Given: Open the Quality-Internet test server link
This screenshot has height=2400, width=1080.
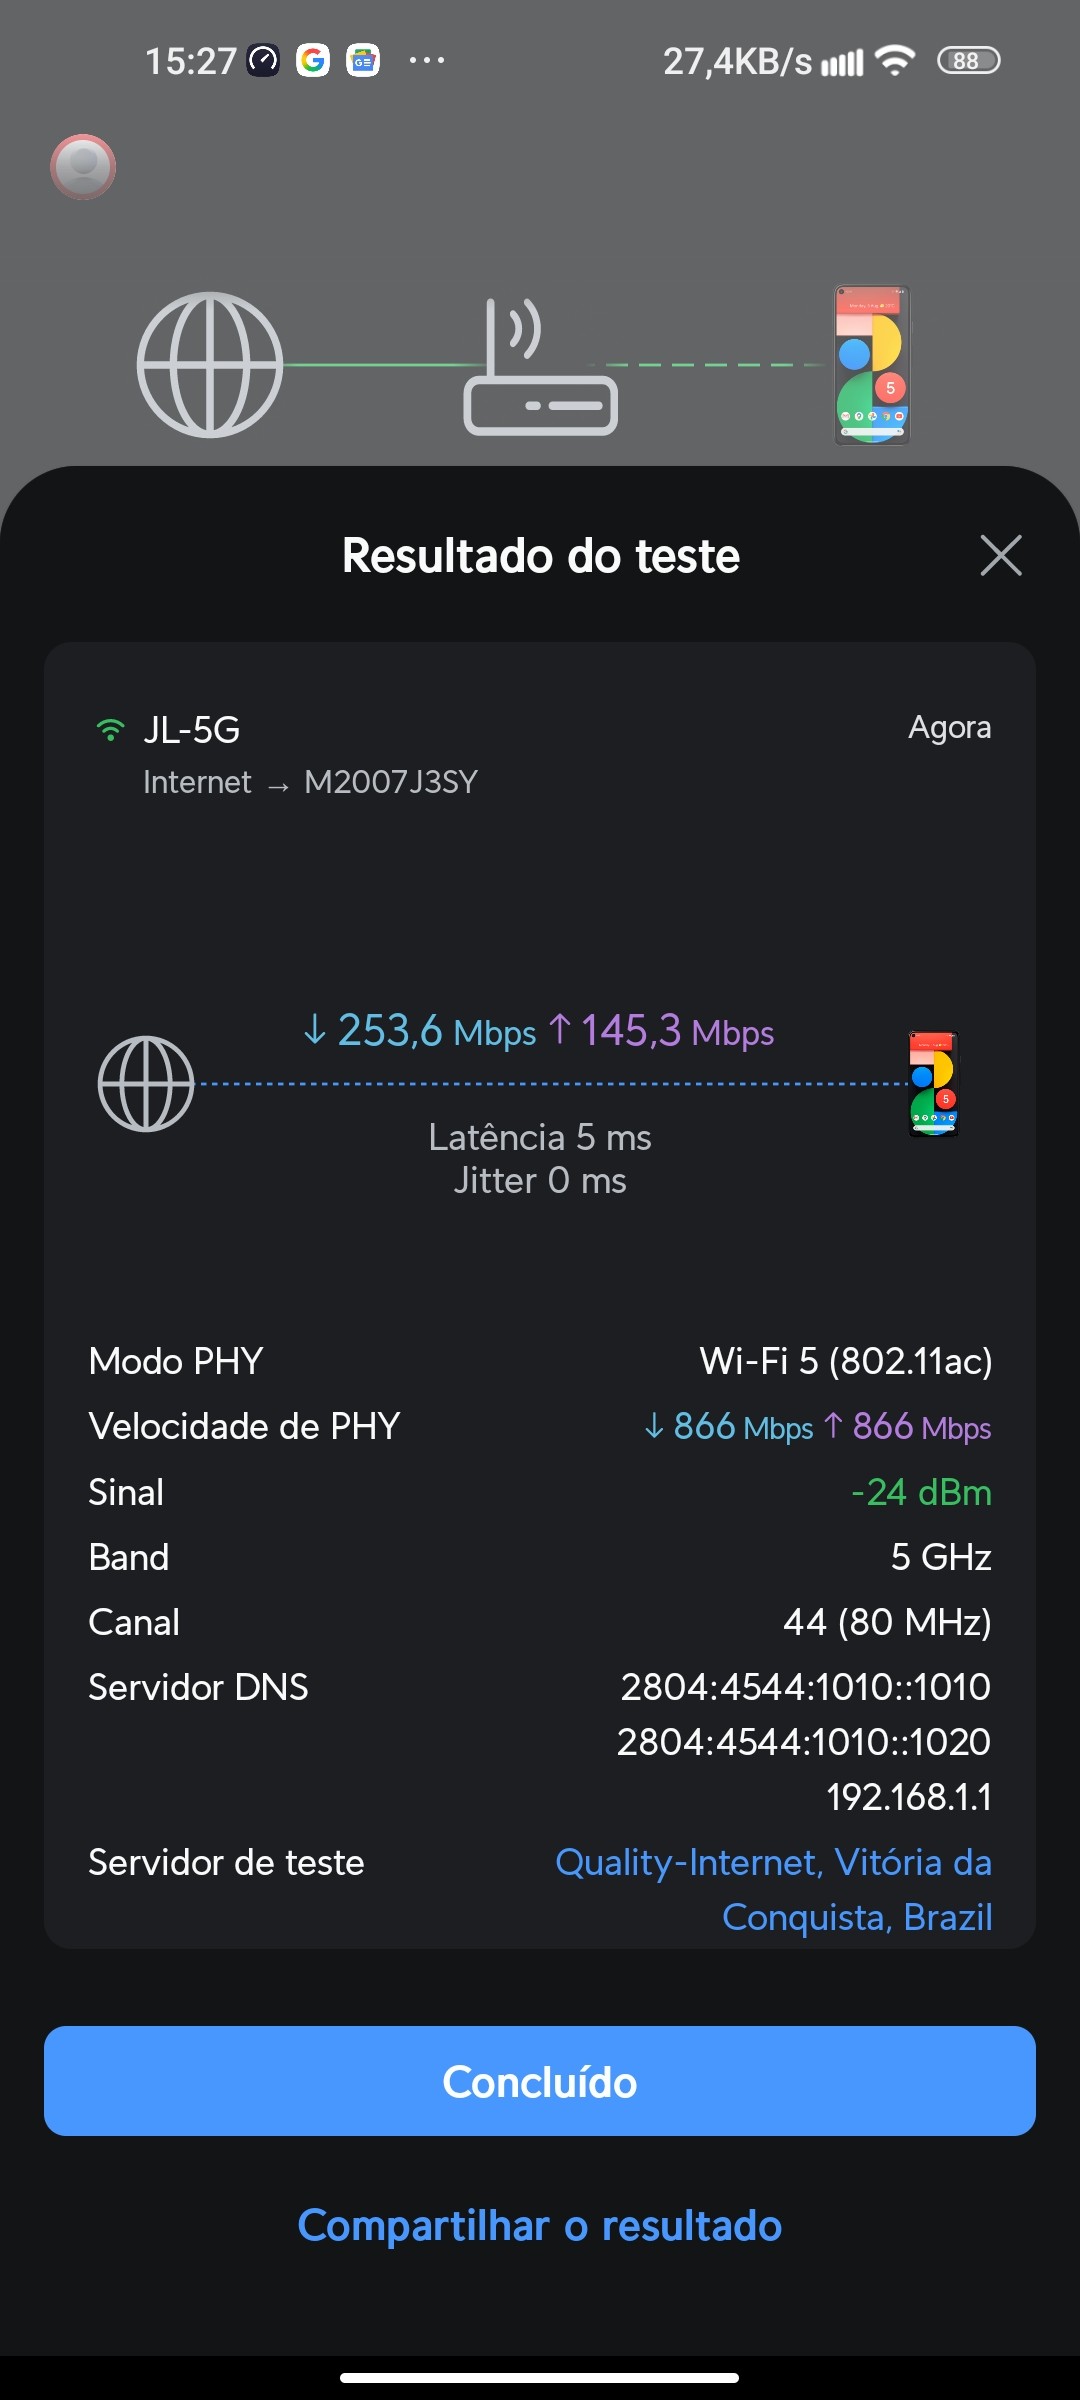Looking at the screenshot, I should coord(773,1889).
